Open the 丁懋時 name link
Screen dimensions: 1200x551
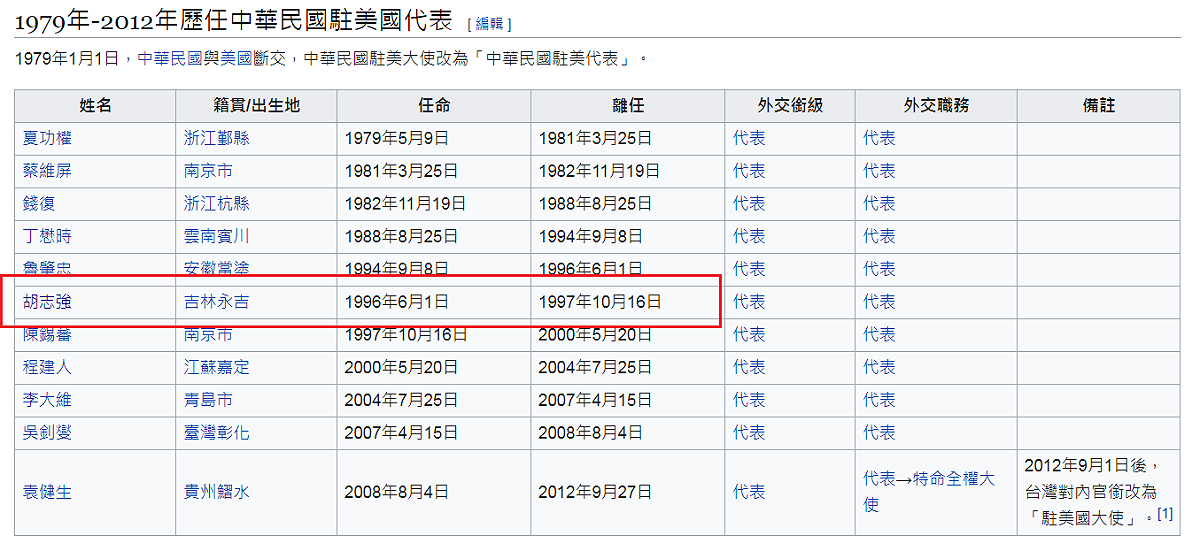click(x=47, y=236)
